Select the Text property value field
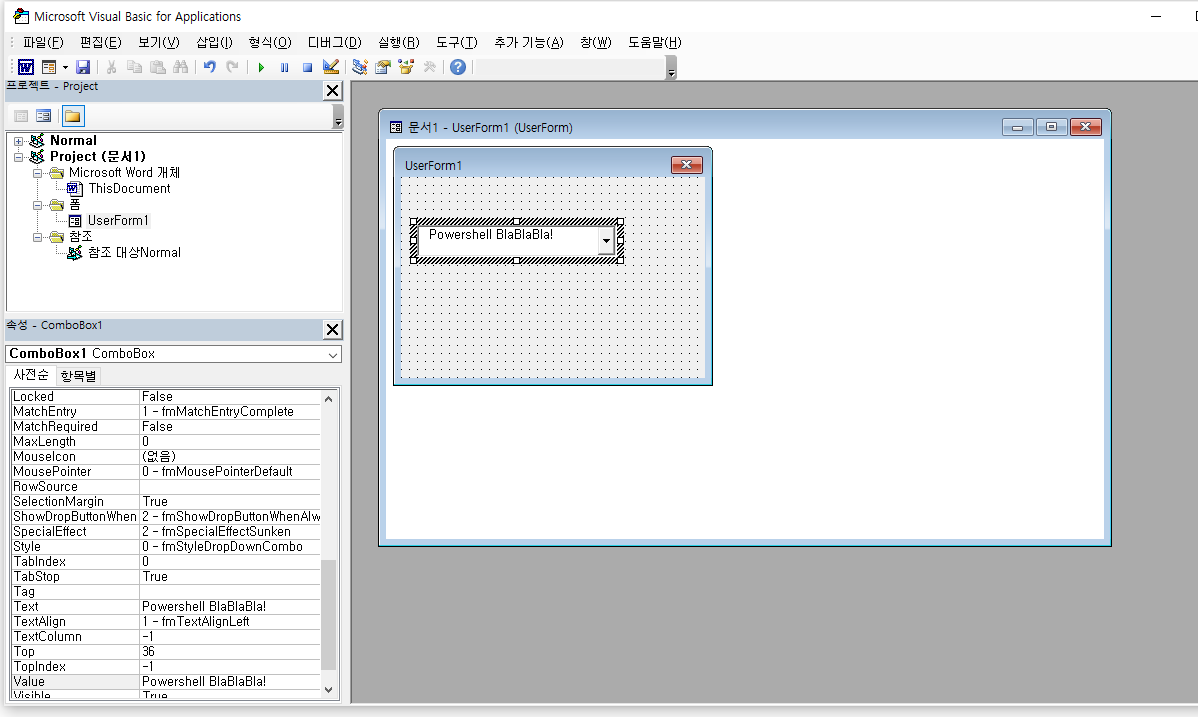 (x=230, y=607)
